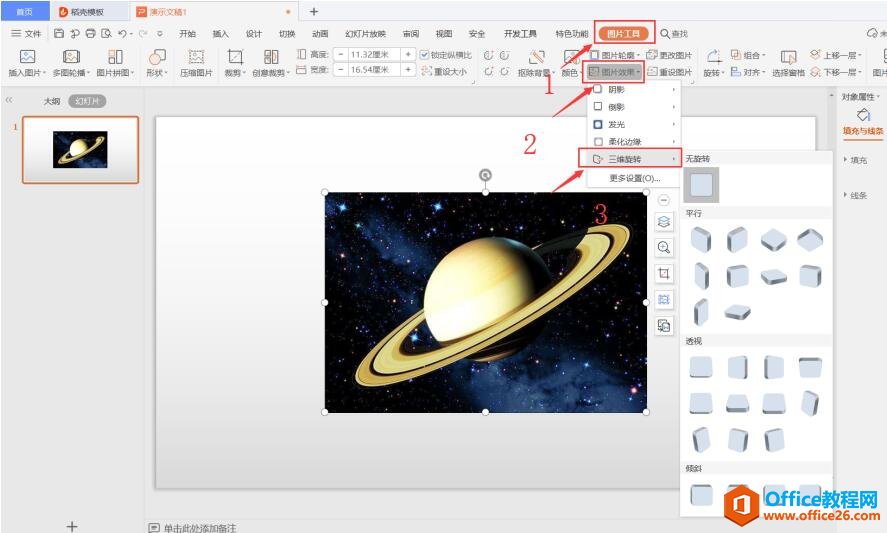Click the 重设图片 (reset picture) button

coord(670,72)
